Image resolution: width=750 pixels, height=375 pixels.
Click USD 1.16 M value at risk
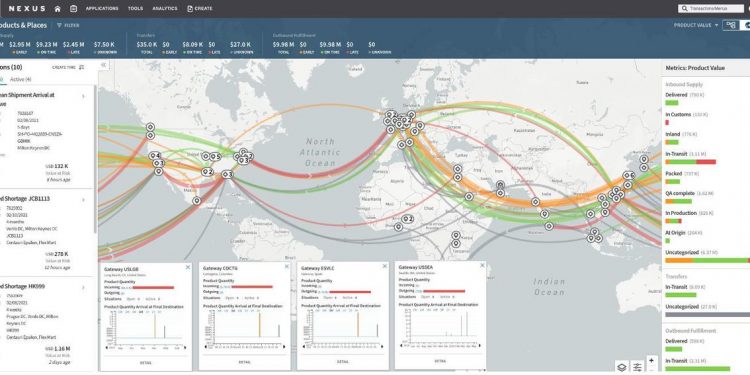[56, 349]
